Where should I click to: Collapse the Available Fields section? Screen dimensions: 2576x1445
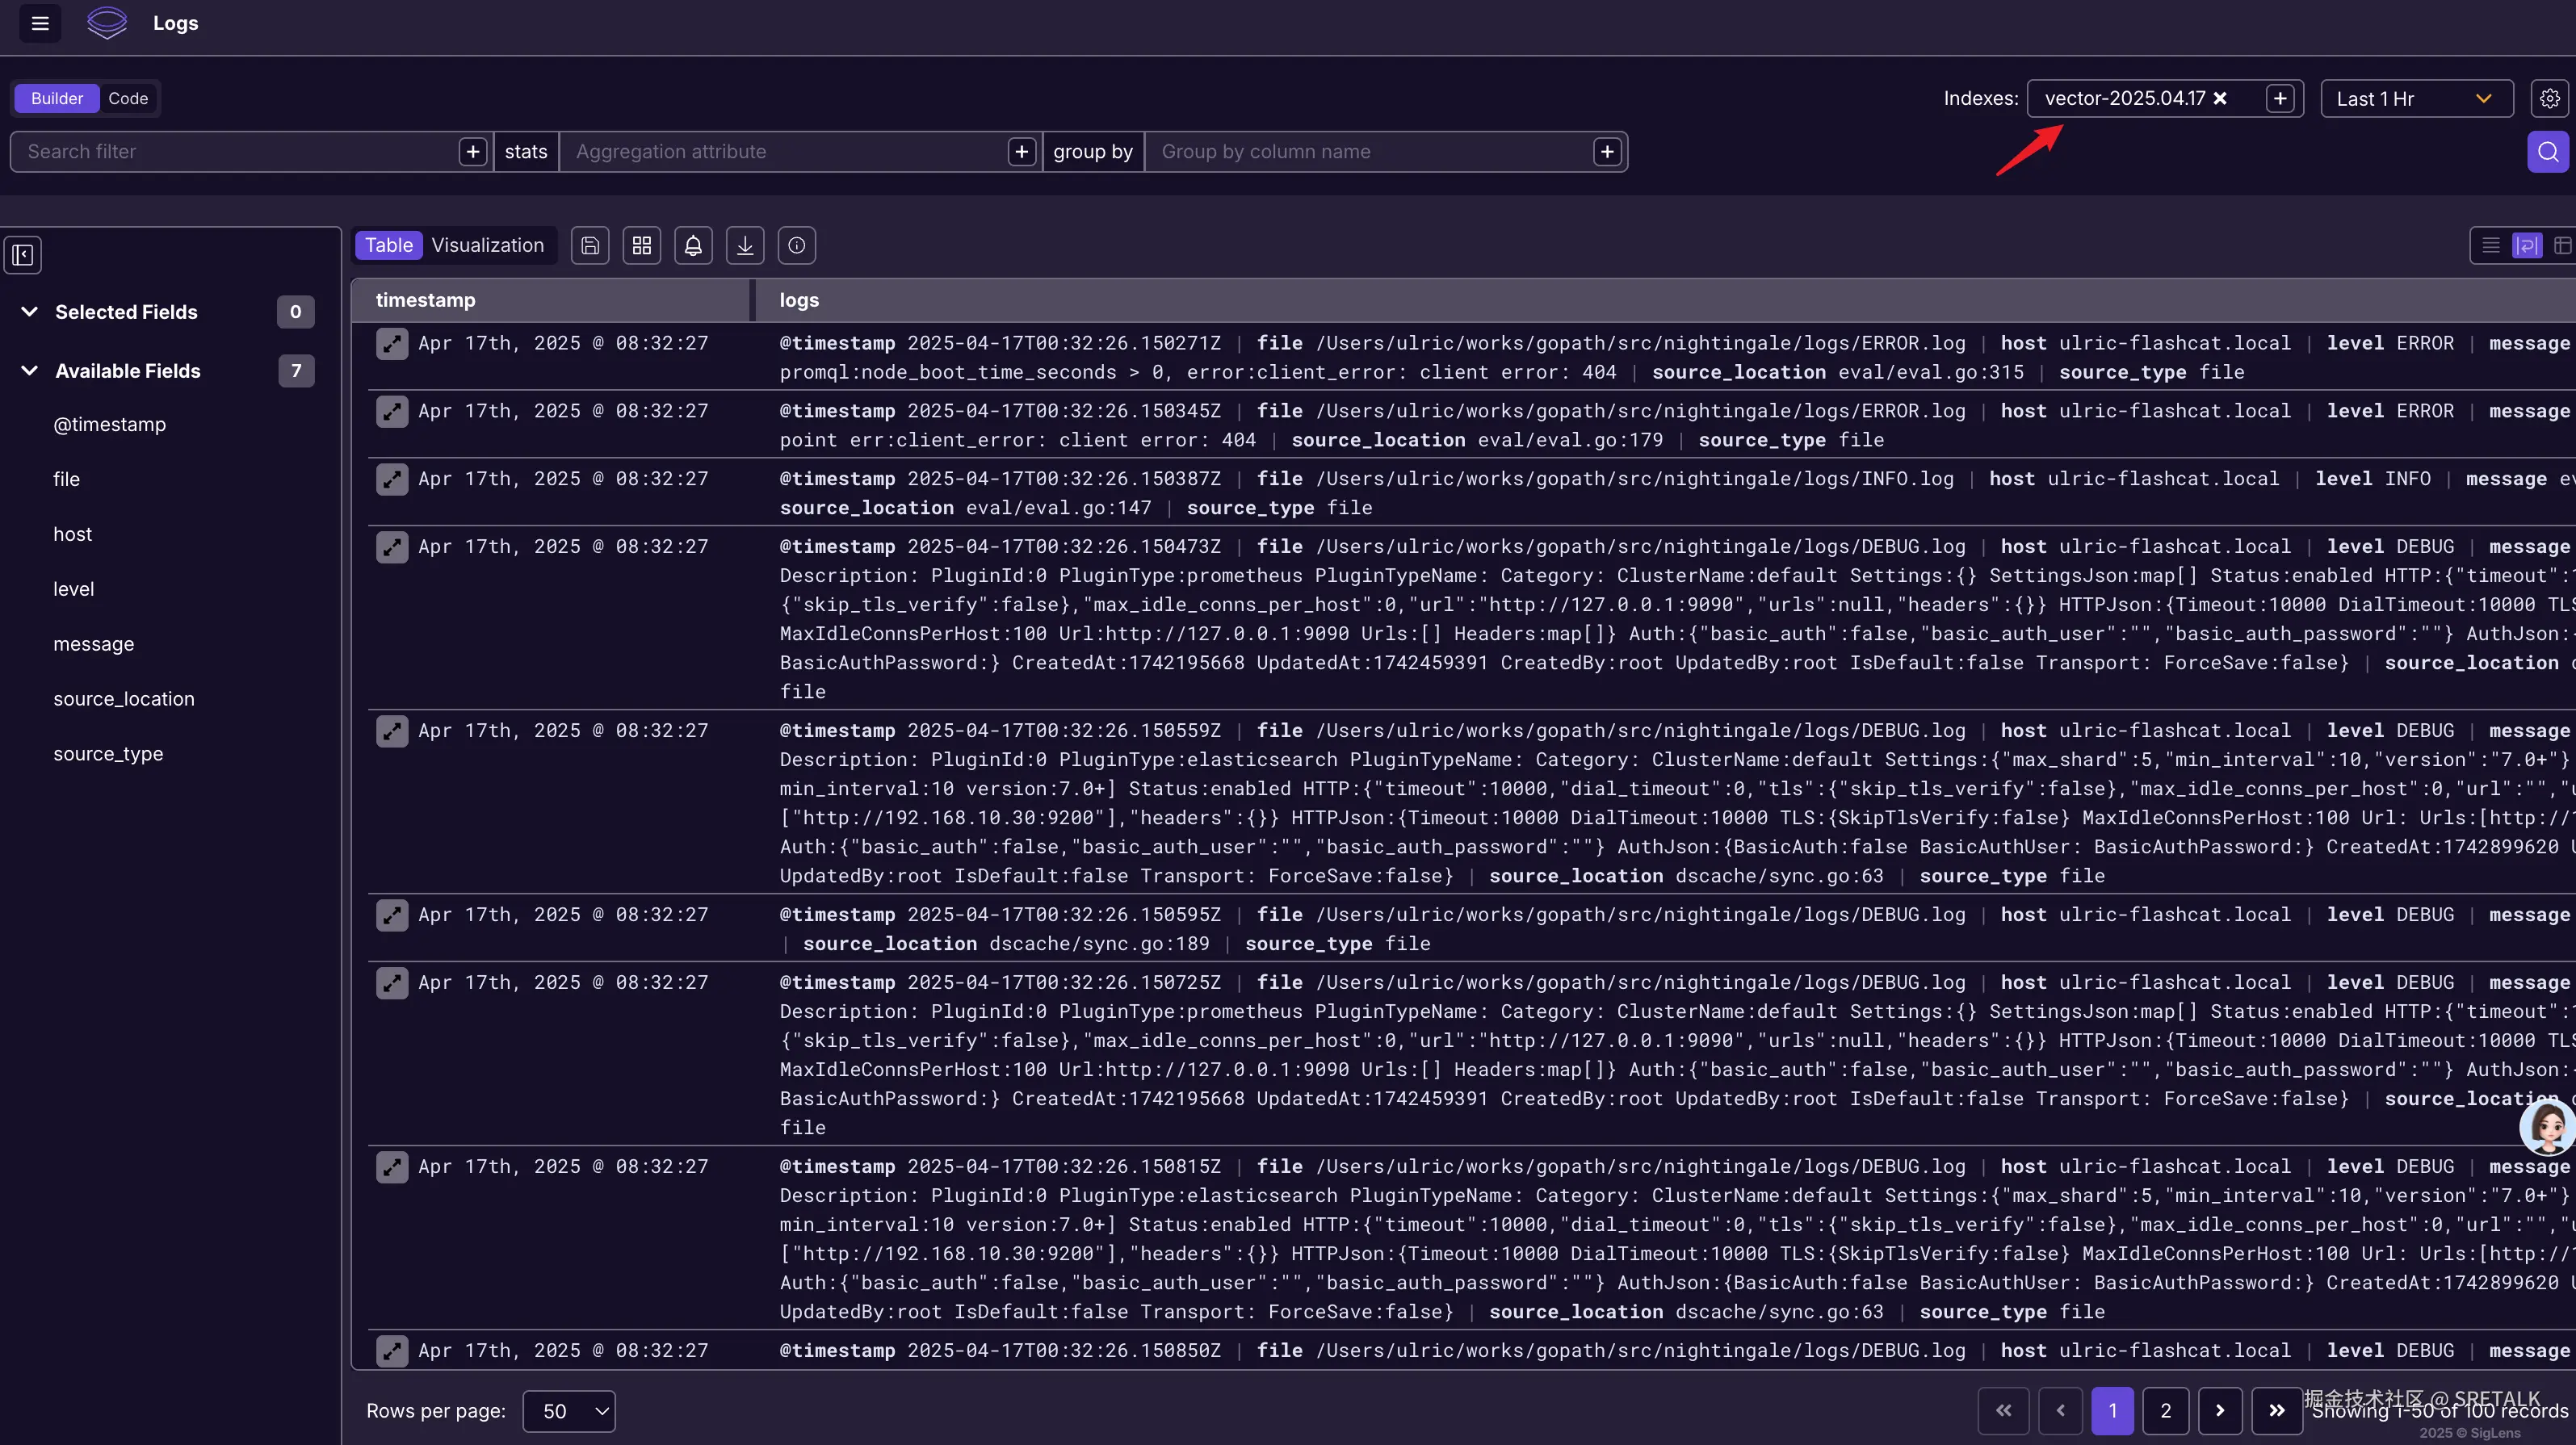(x=30, y=371)
